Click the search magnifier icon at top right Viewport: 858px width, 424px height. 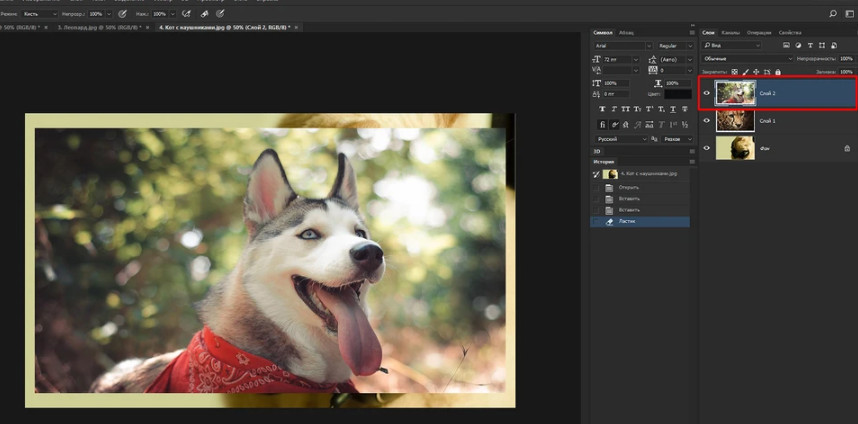pyautogui.click(x=833, y=13)
